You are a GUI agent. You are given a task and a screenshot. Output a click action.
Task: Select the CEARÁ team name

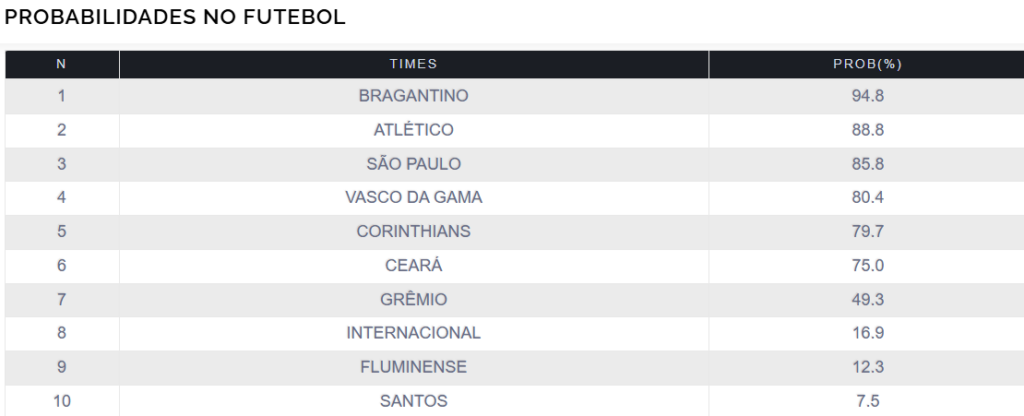point(413,266)
